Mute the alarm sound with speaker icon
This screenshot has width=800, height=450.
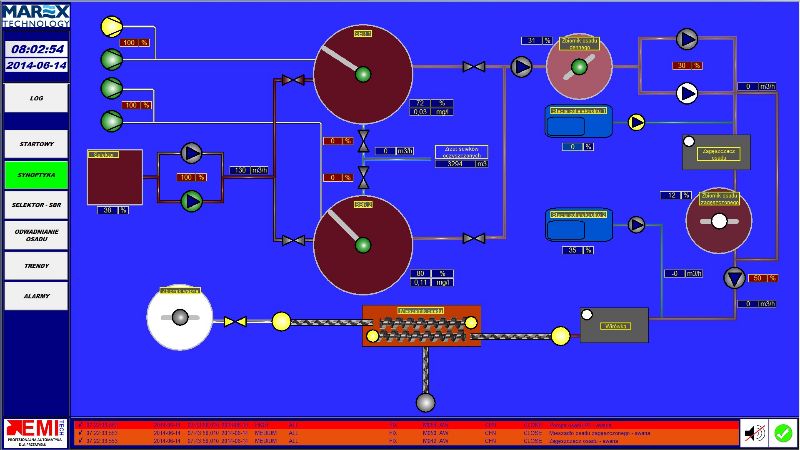755,433
